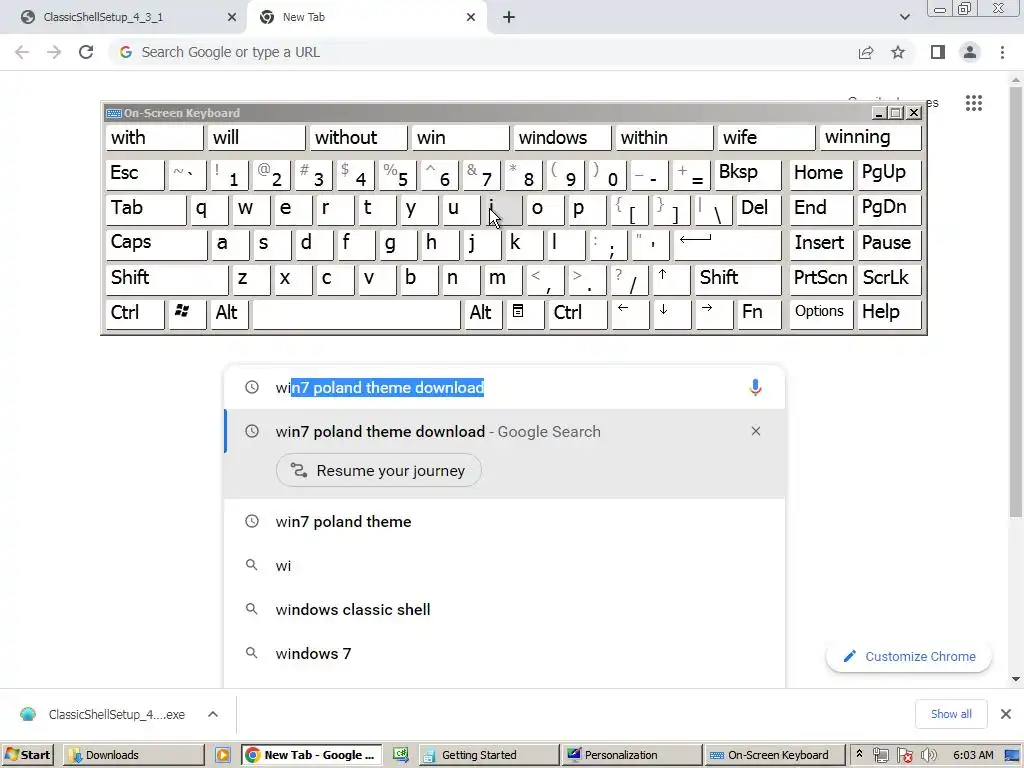Viewport: 1024px width, 768px height.
Task: Click the browser forward arrow
Action: point(54,52)
